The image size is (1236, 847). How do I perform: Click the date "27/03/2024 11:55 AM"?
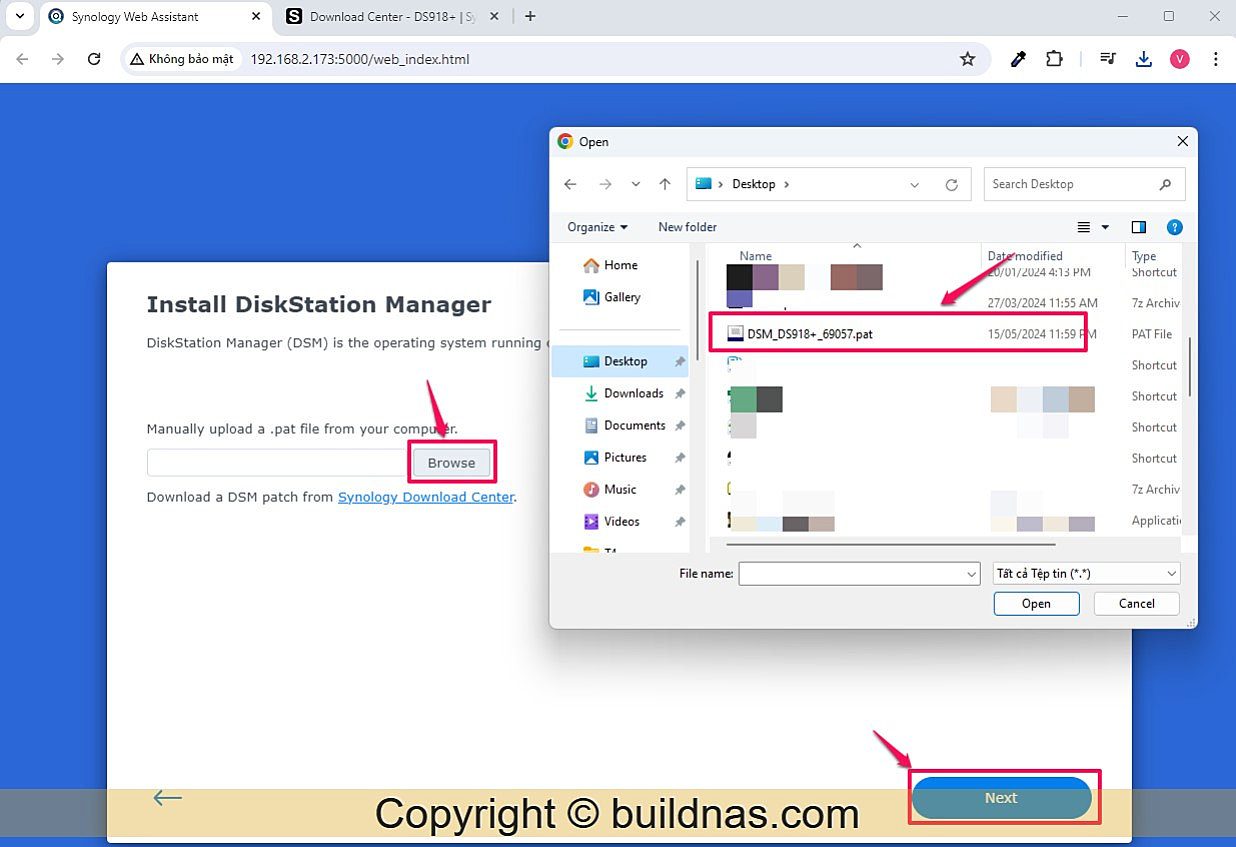(1042, 303)
